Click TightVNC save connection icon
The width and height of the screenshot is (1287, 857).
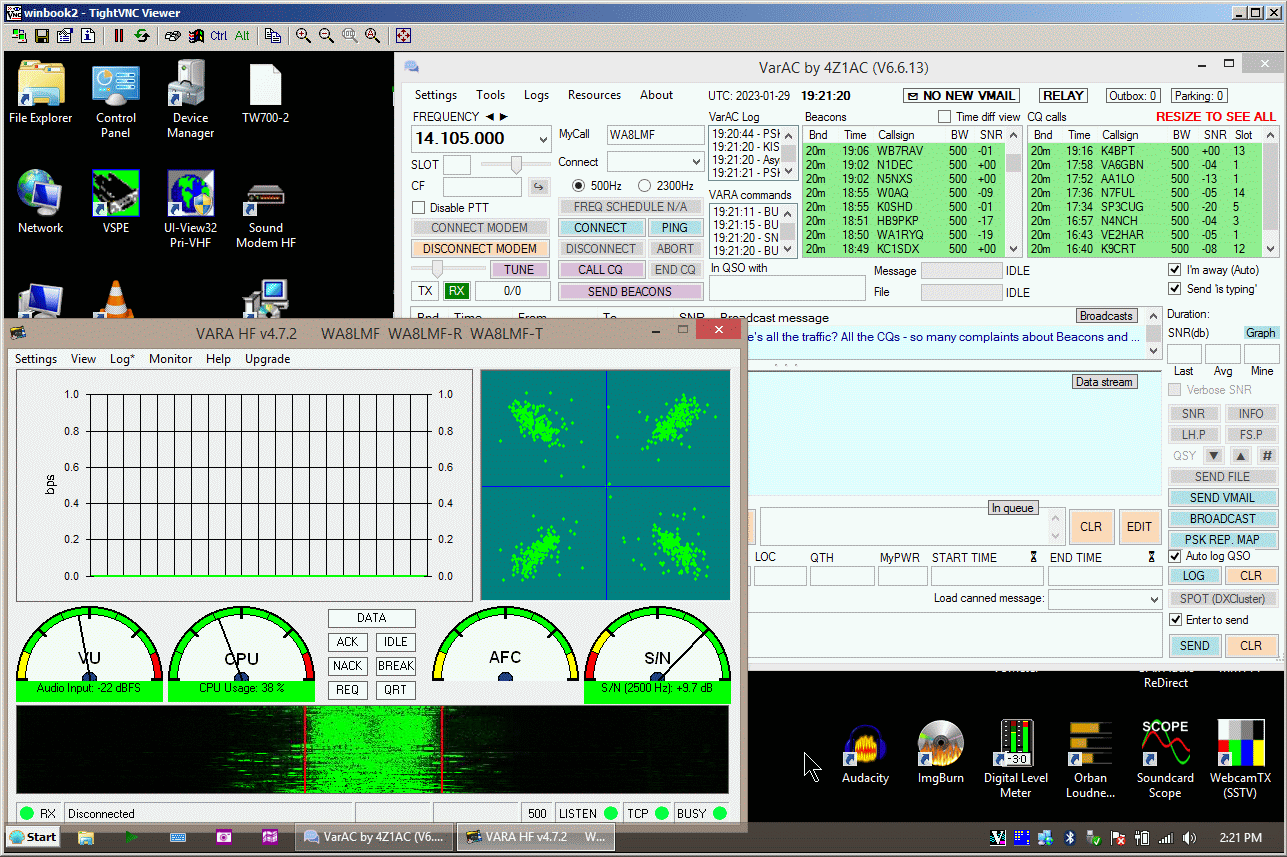coord(42,35)
